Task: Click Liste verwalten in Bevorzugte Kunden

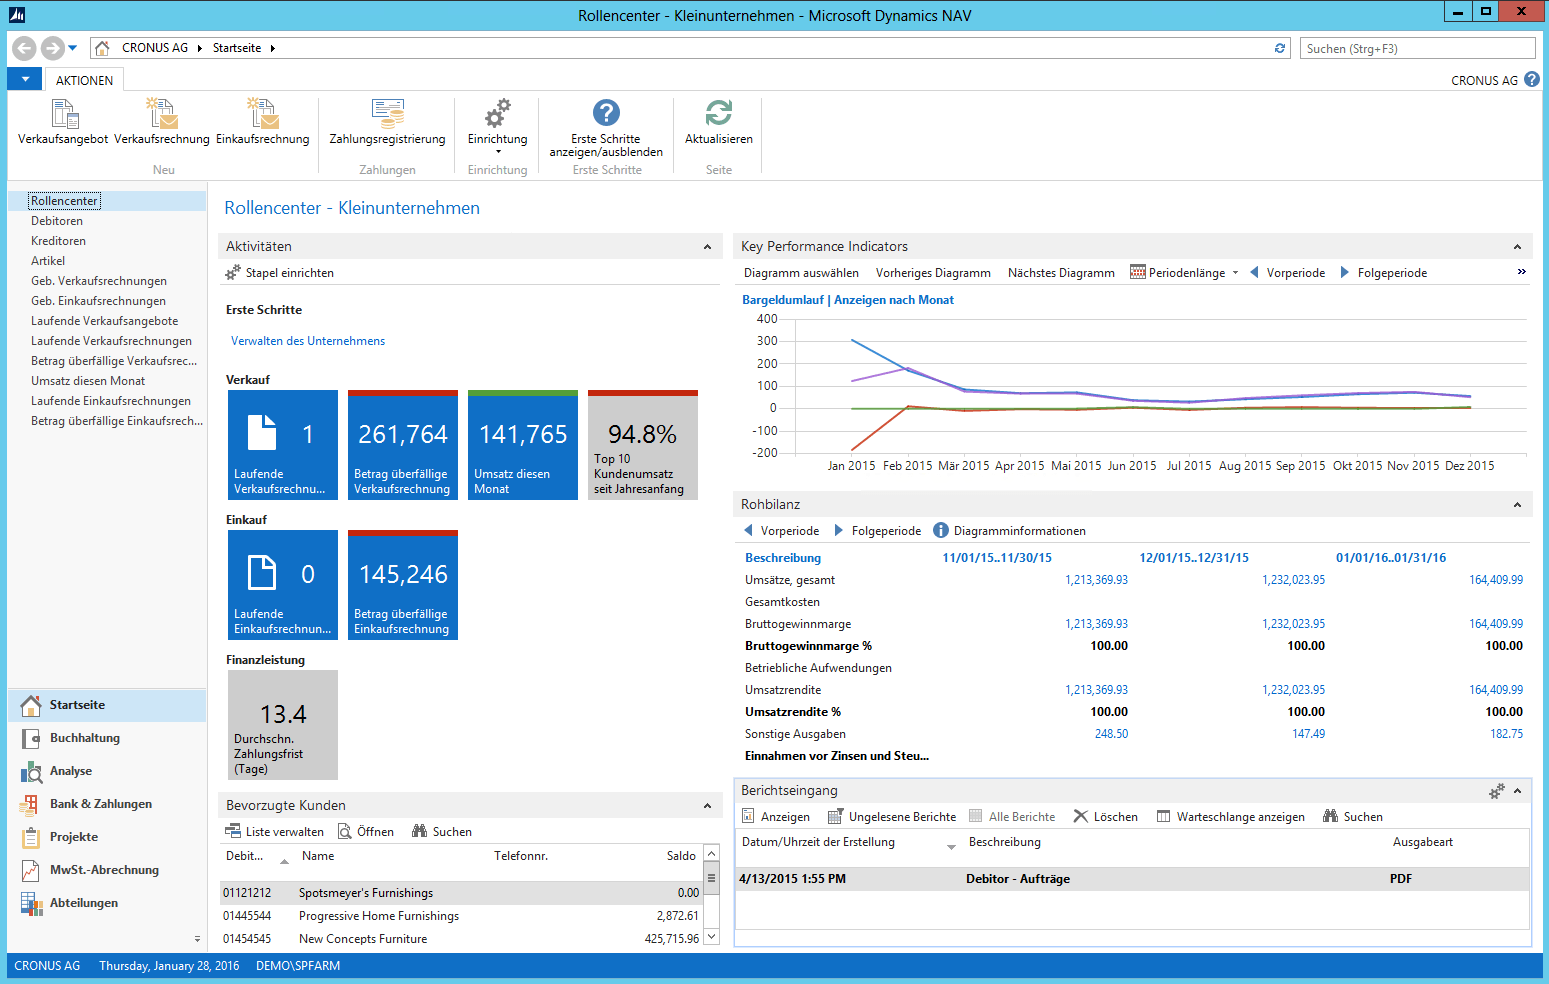Action: (x=275, y=832)
